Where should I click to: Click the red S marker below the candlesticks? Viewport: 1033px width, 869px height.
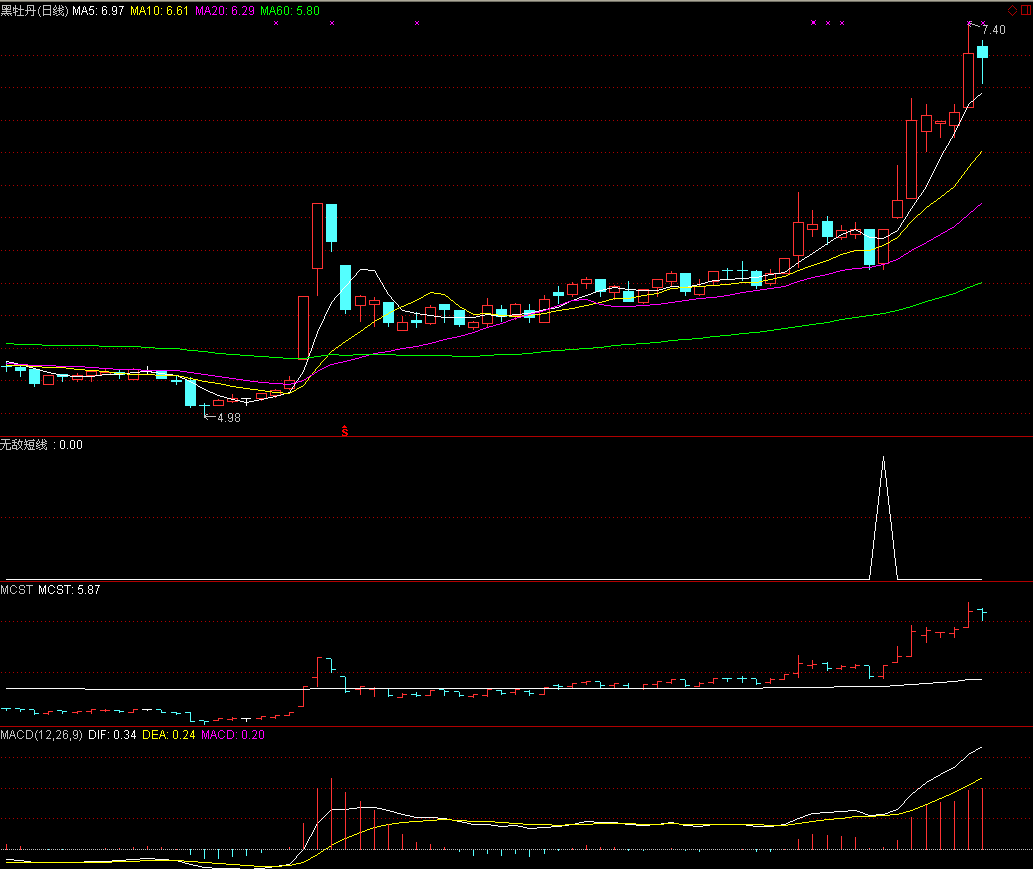click(345, 432)
